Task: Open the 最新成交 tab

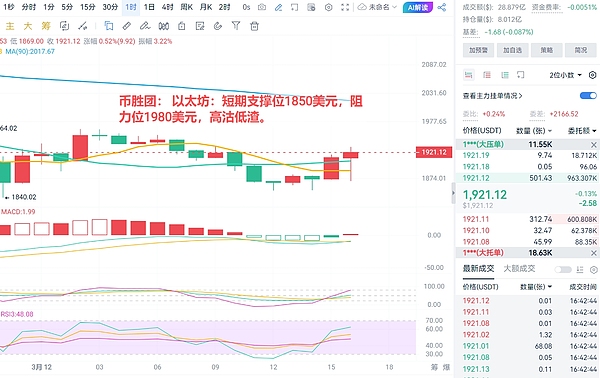Action: click(478, 269)
